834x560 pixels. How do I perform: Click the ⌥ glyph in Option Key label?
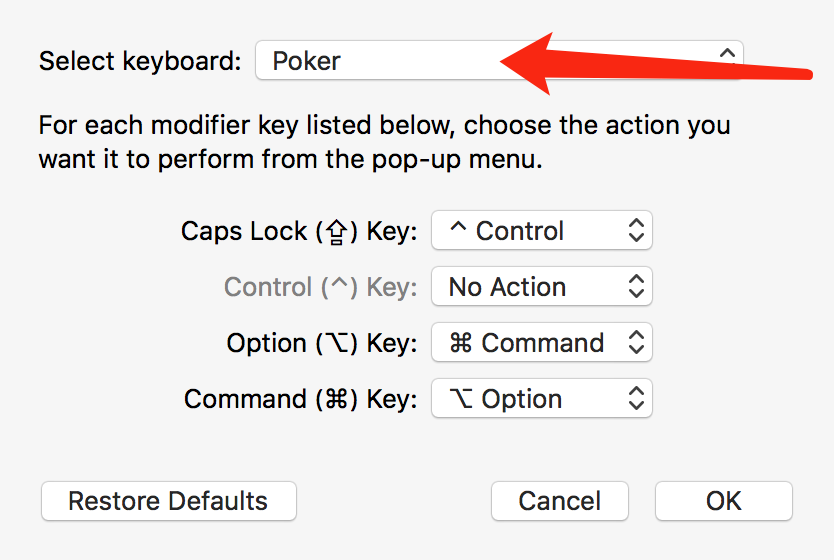point(333,343)
